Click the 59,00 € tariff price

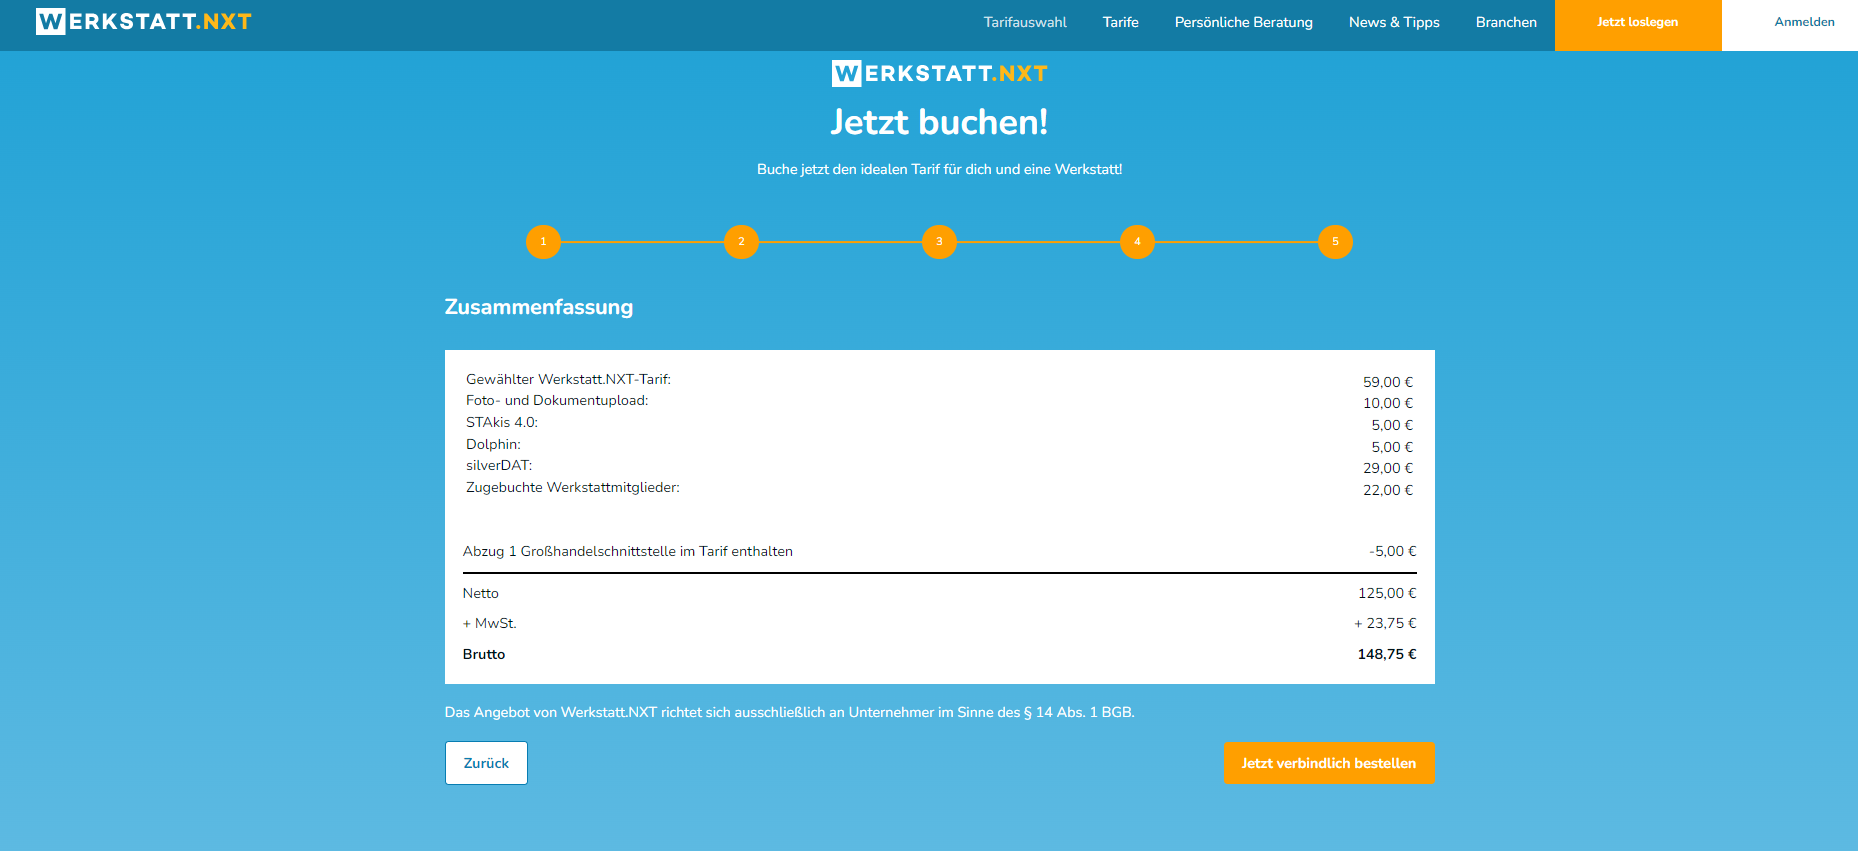point(1388,382)
